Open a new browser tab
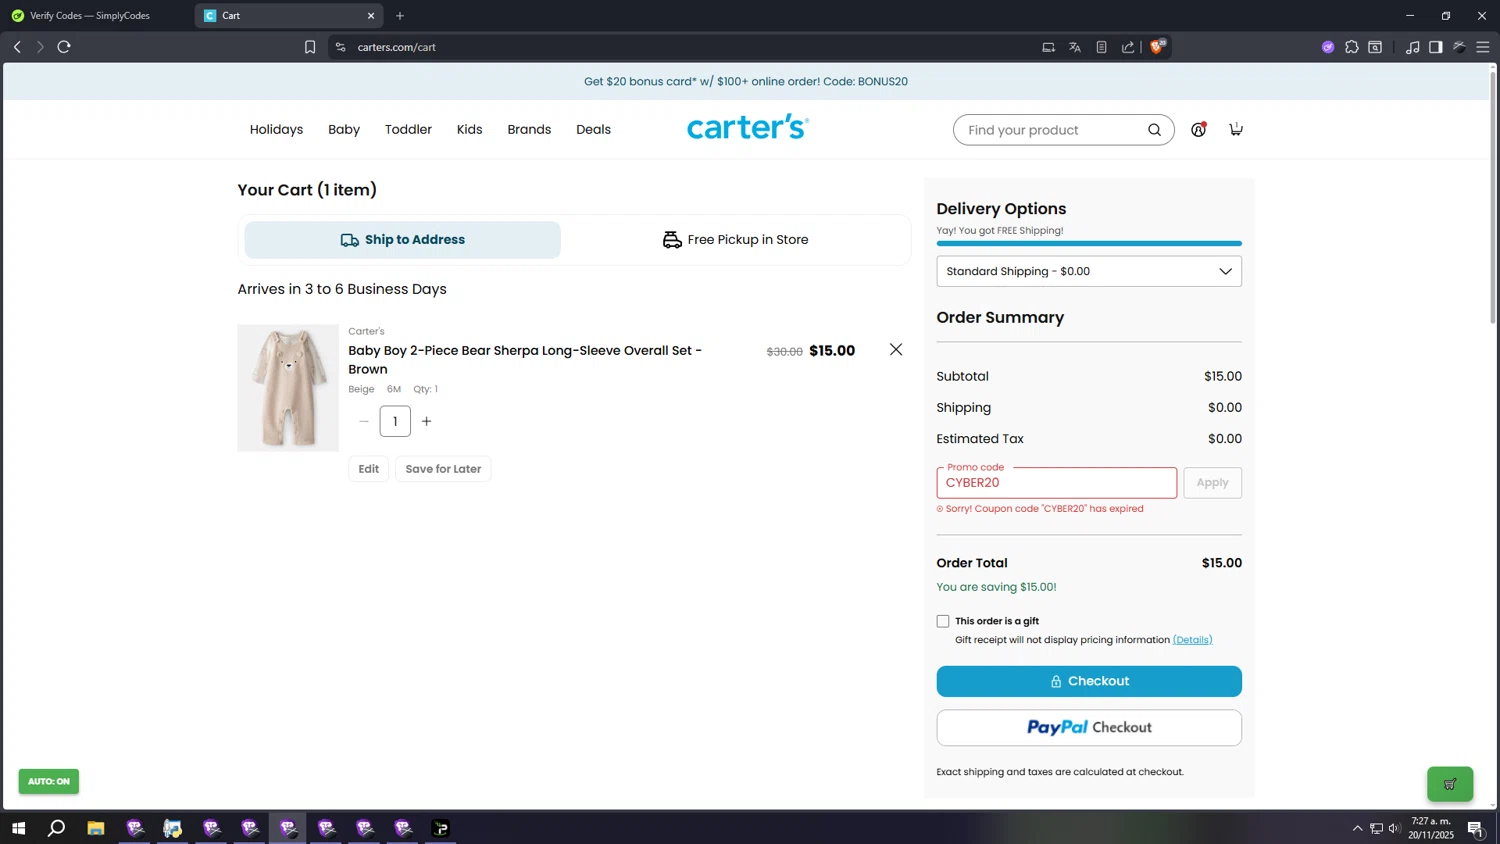The height and width of the screenshot is (844, 1500). coord(400,16)
